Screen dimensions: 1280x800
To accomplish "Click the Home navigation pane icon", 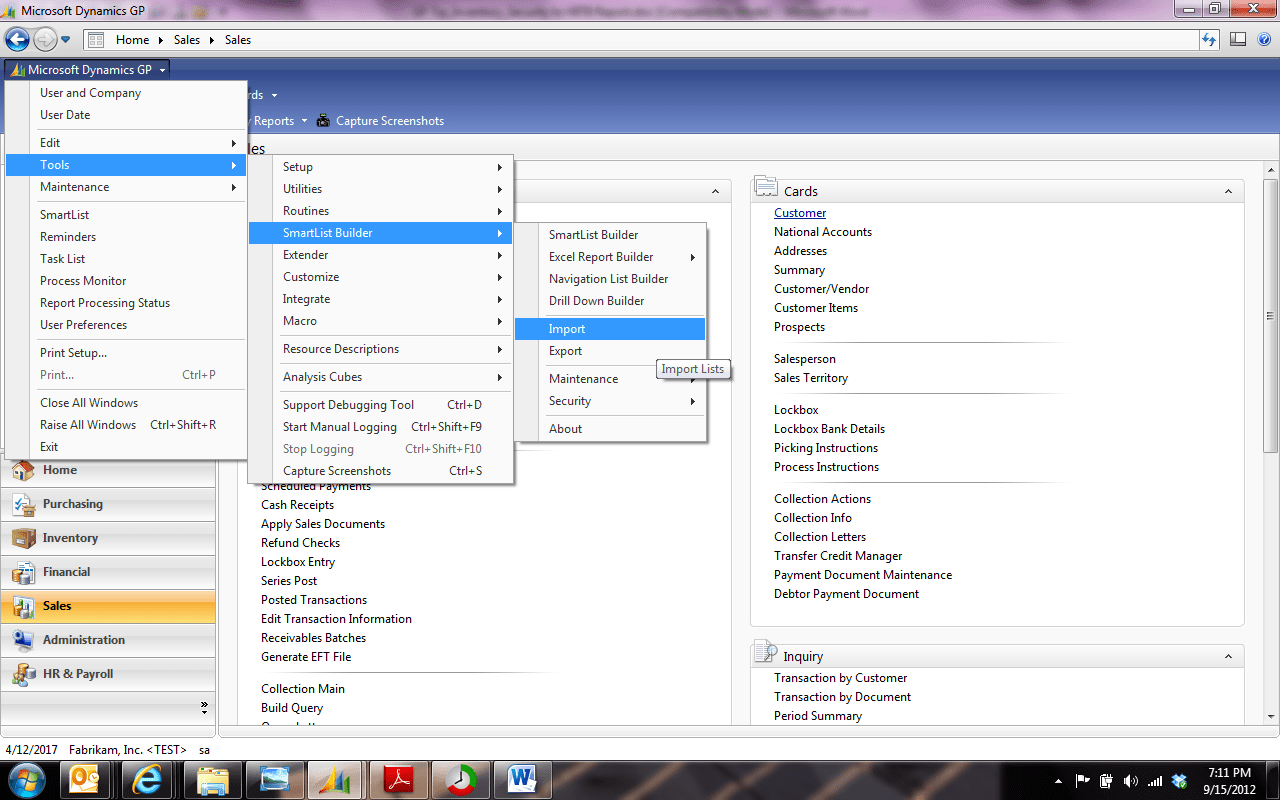I will (x=23, y=470).
